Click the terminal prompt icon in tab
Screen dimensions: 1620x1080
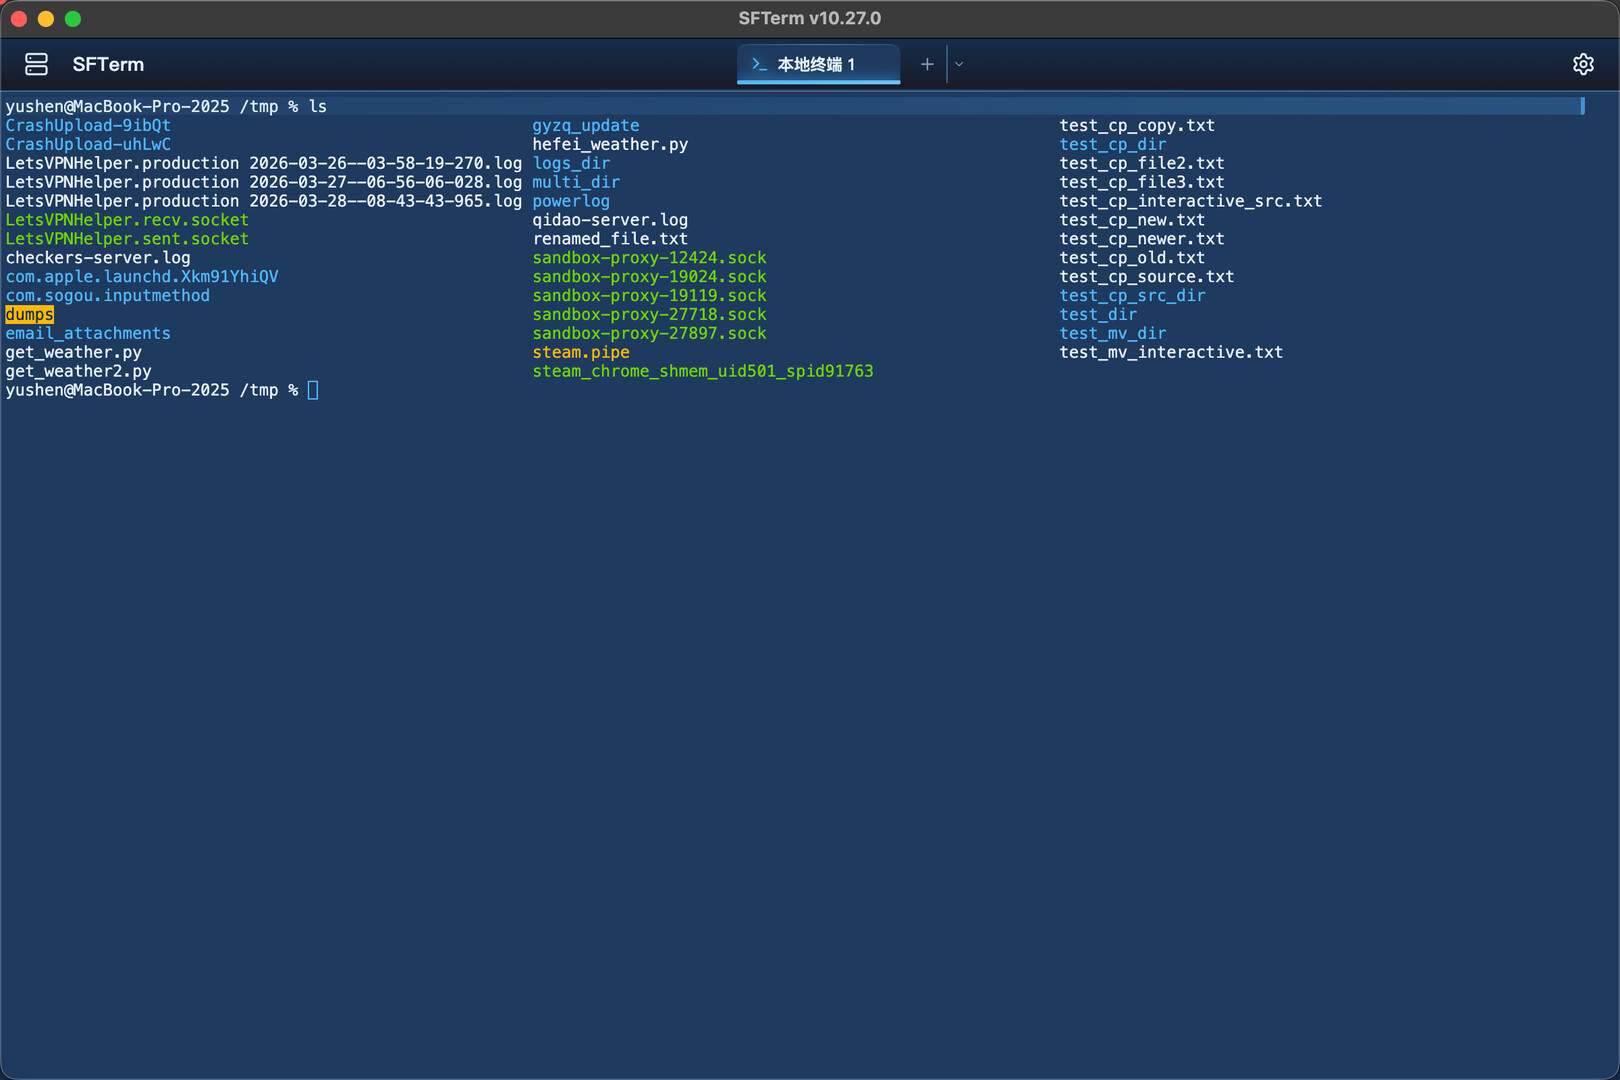click(759, 64)
